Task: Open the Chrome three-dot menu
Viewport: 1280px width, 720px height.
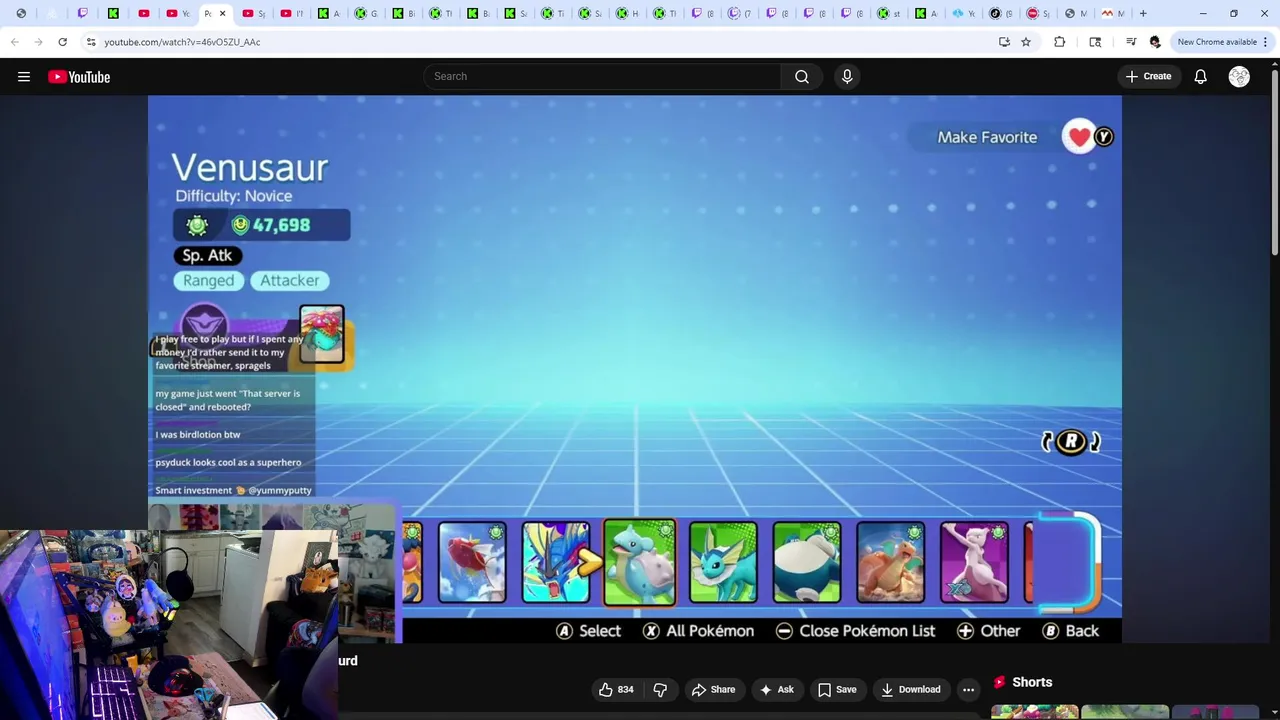Action: [x=1265, y=42]
